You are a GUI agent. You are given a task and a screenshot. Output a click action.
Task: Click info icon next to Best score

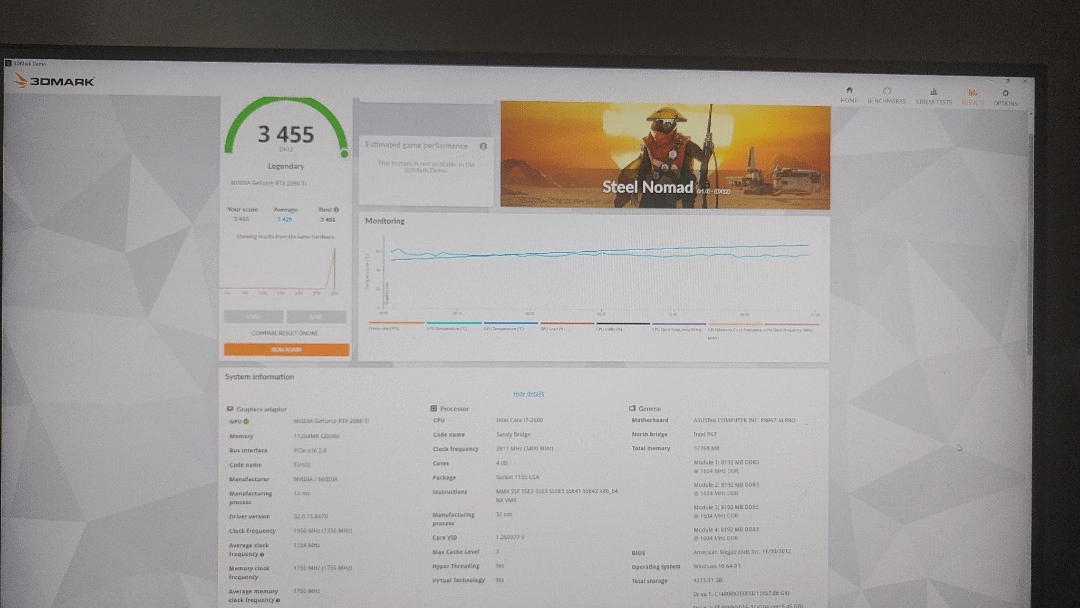tap(336, 210)
